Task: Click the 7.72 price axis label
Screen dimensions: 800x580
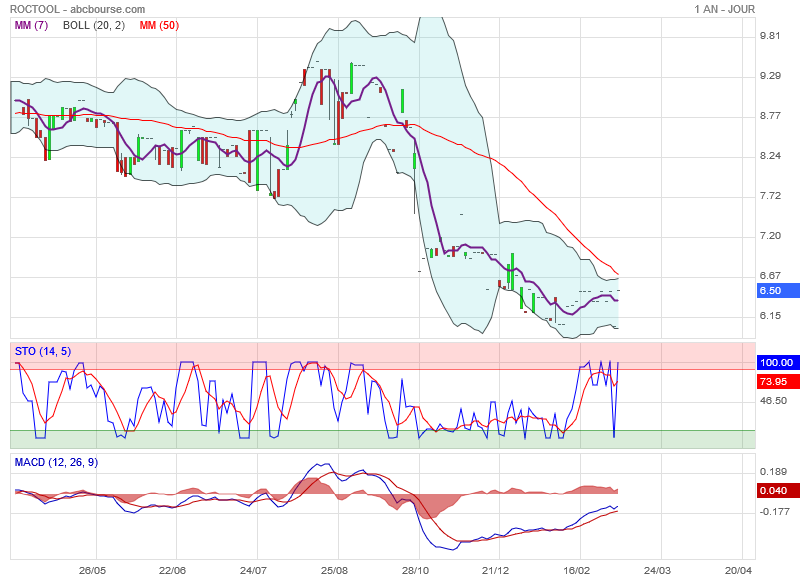Action: [x=770, y=196]
